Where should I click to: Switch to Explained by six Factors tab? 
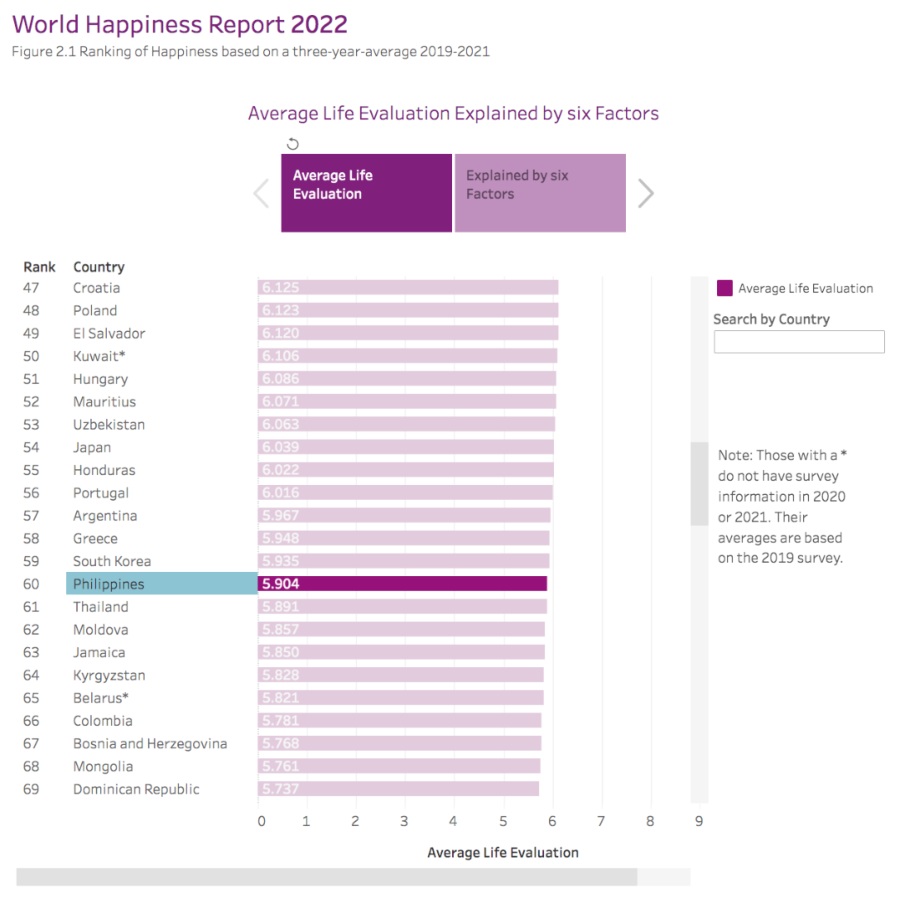pyautogui.click(x=540, y=193)
